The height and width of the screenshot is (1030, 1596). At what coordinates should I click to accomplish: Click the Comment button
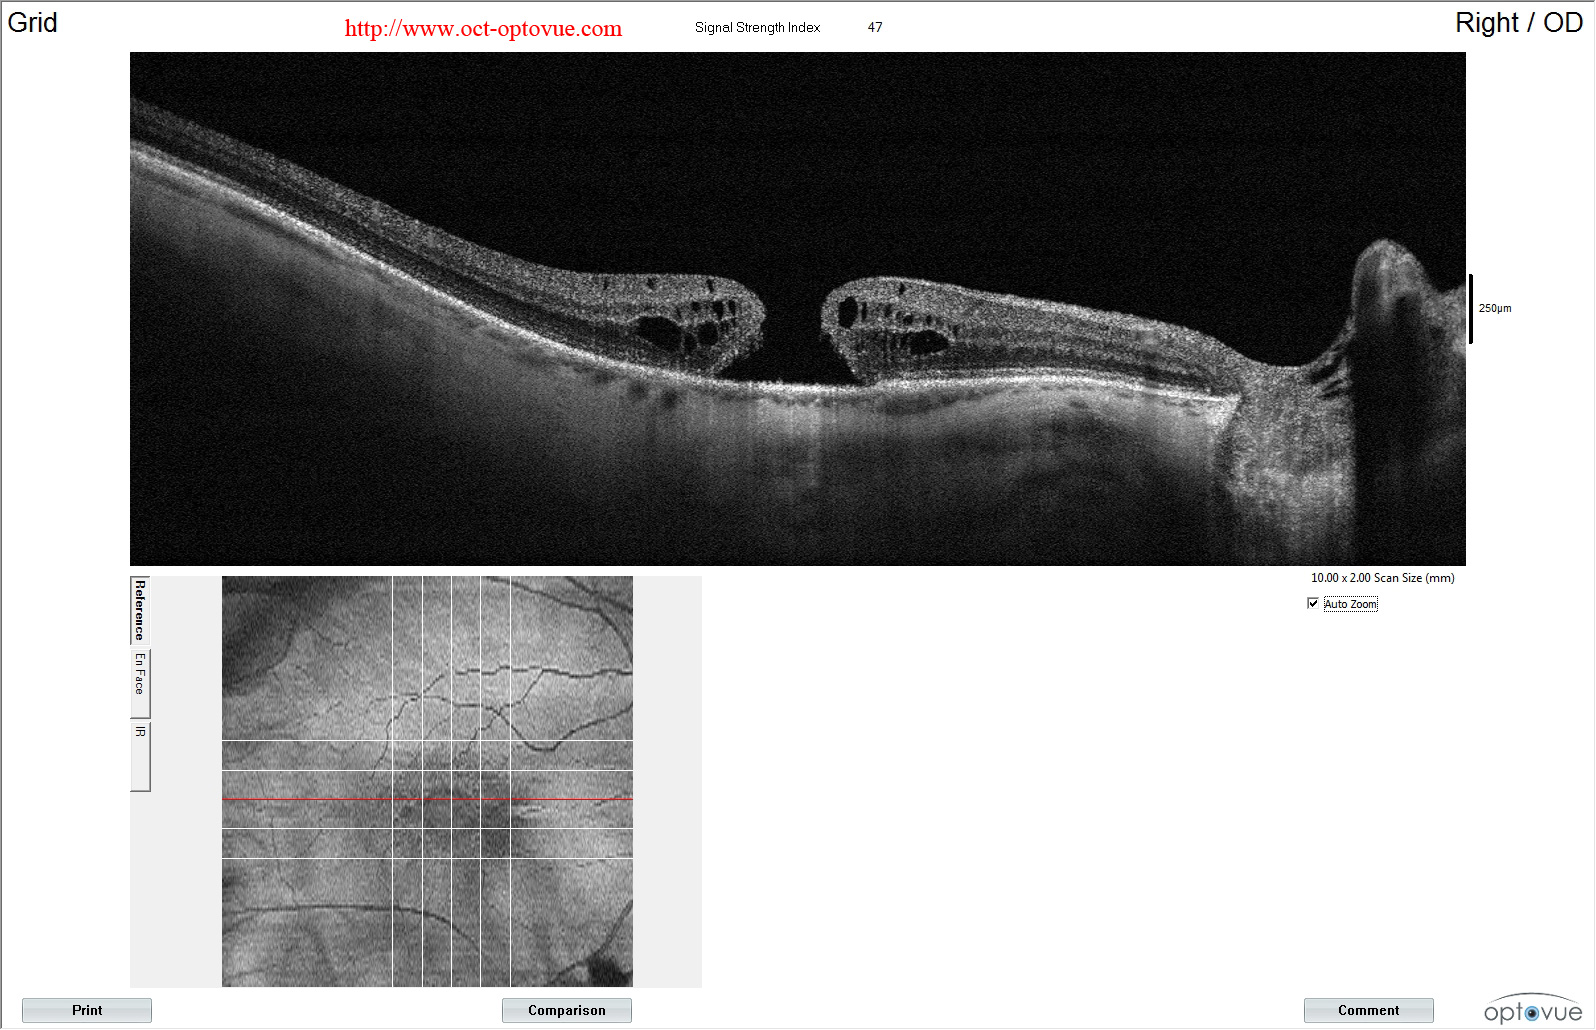coord(1369,1010)
